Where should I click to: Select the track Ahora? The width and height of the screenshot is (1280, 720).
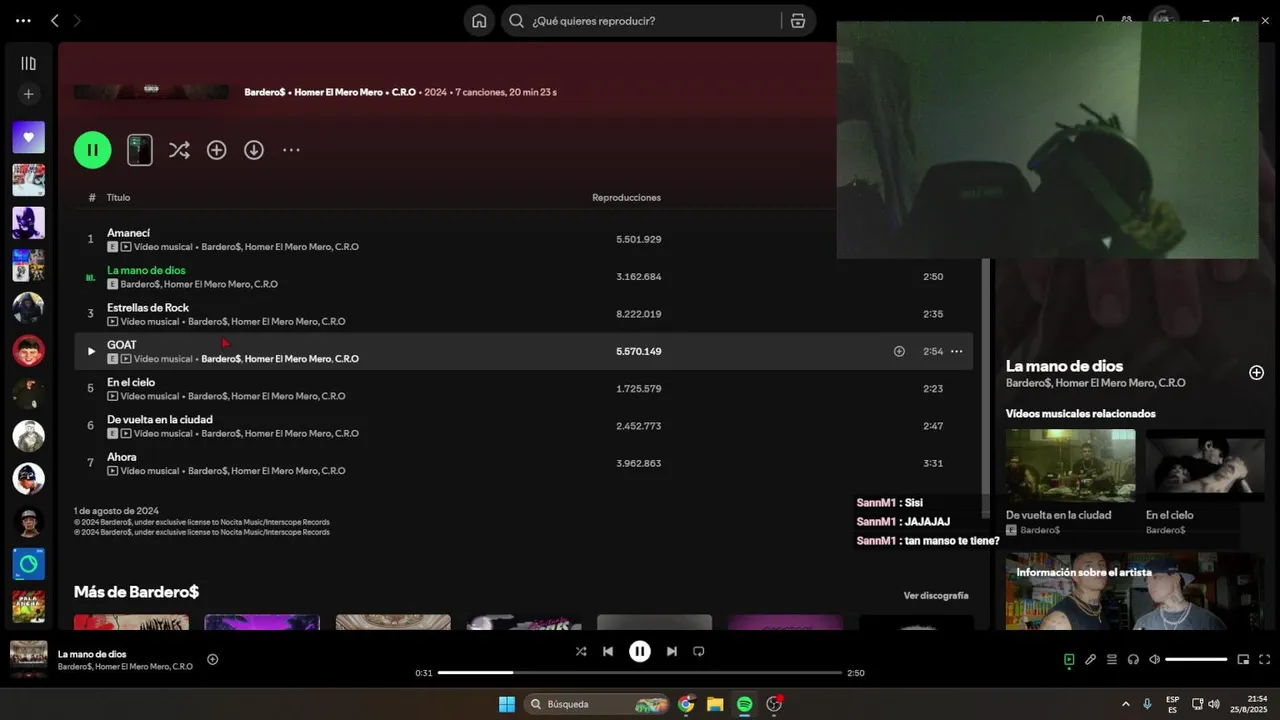(122, 457)
